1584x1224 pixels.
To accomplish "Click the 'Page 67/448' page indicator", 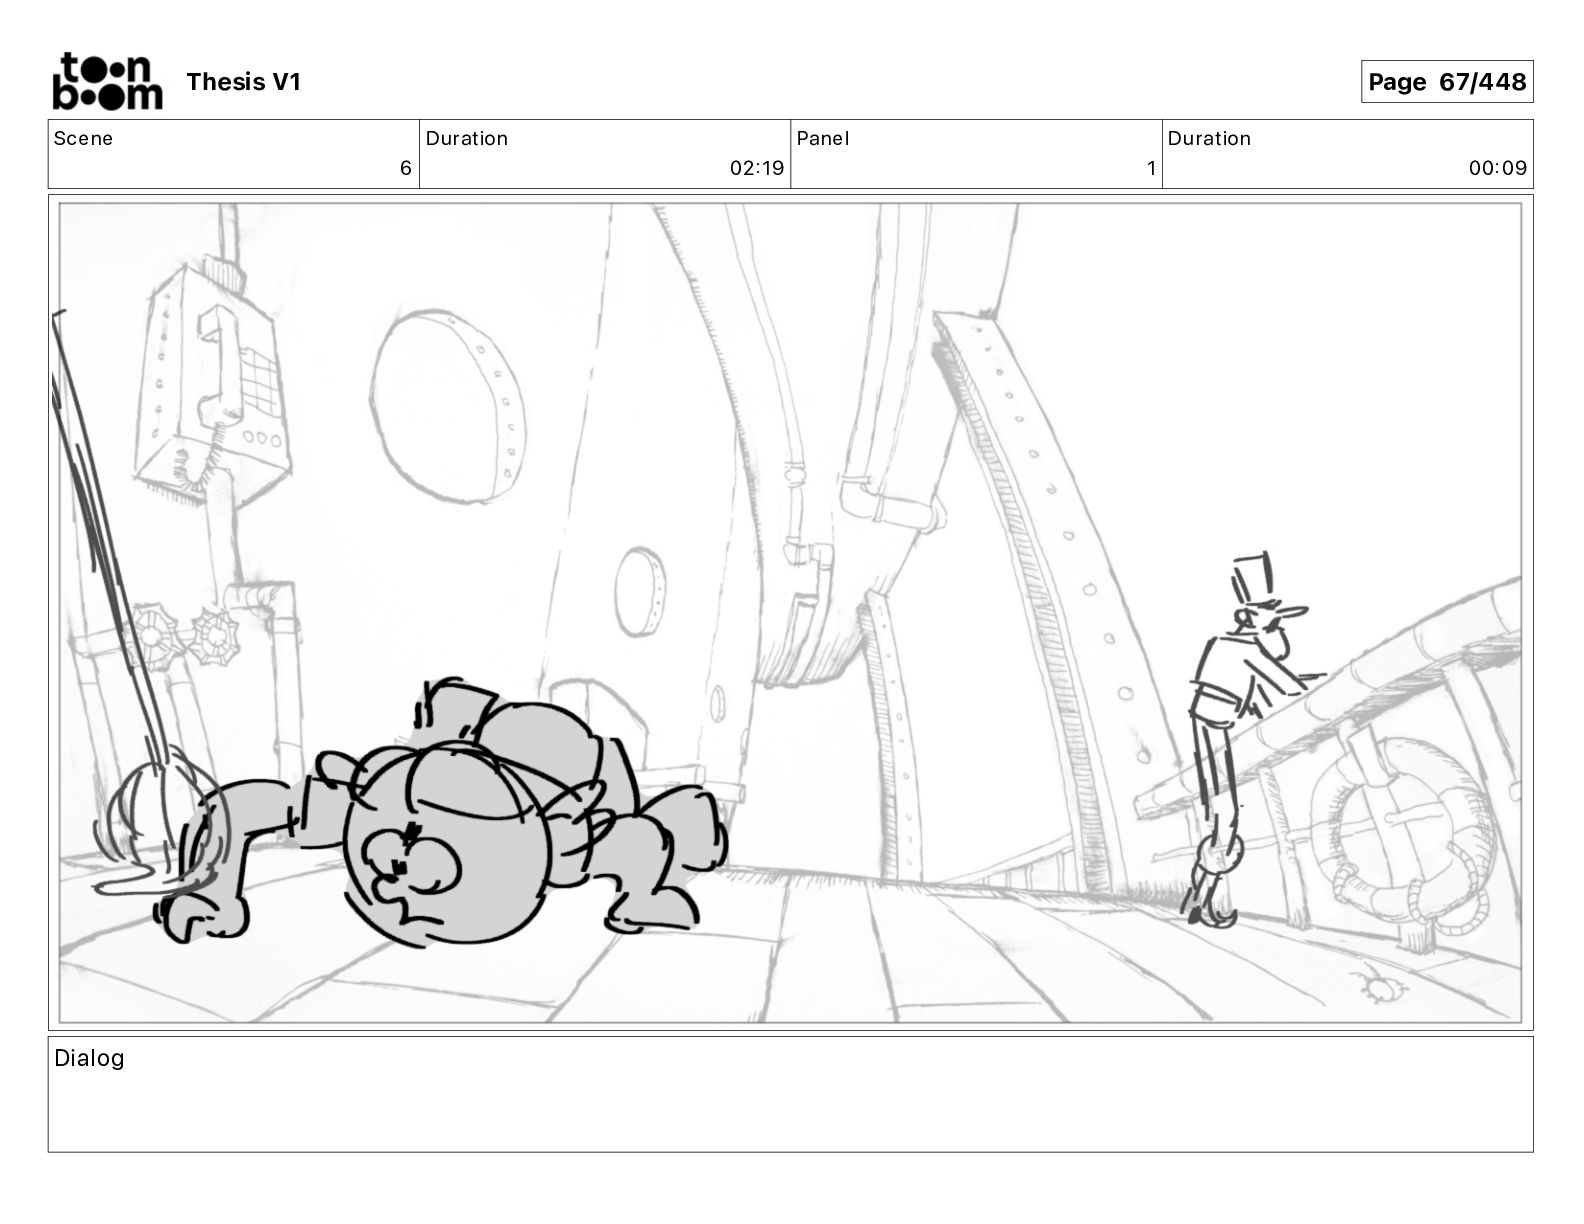I will [x=1446, y=82].
